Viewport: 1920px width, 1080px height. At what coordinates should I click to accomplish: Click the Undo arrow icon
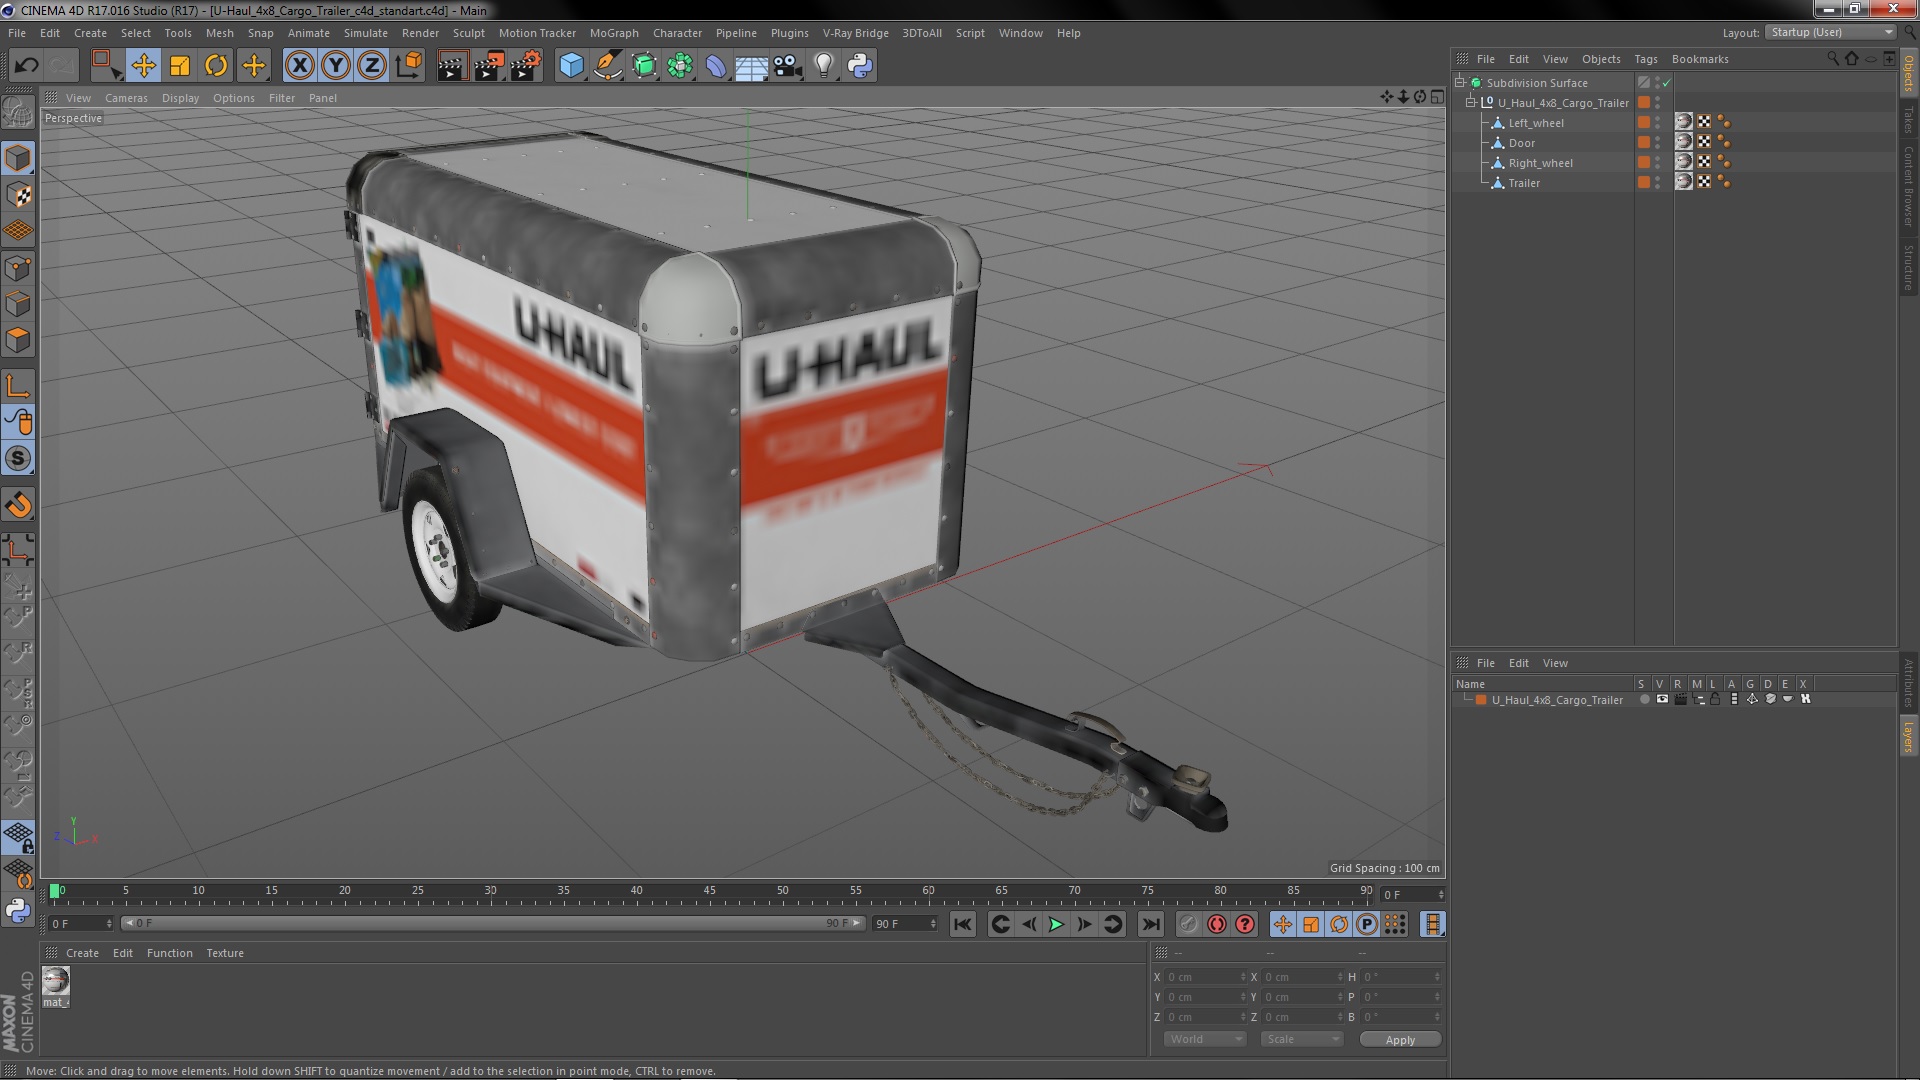click(x=26, y=66)
